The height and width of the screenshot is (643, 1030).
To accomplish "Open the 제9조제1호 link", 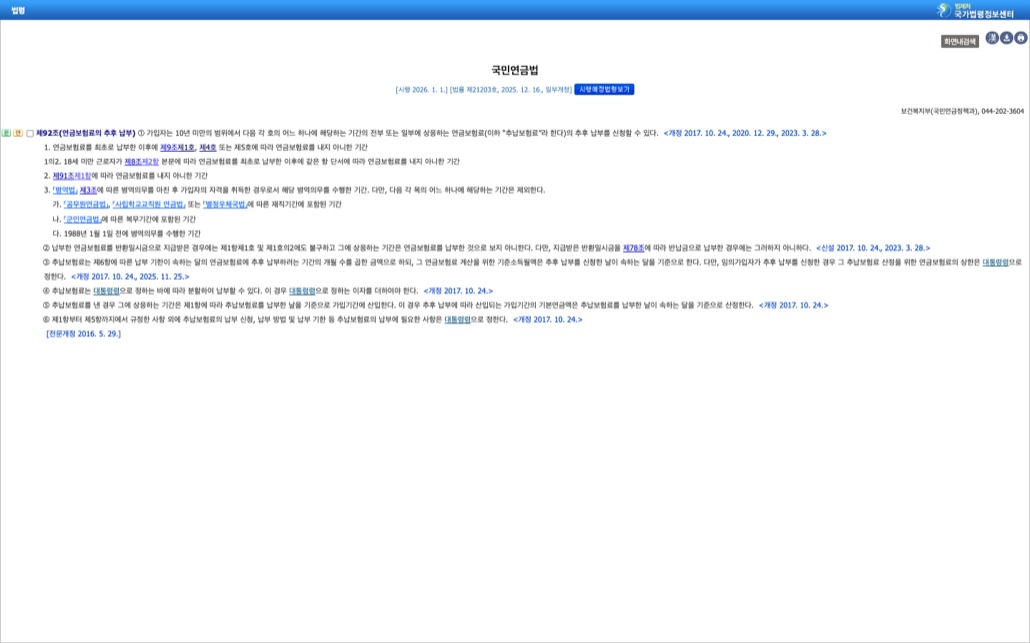I will (x=177, y=148).
